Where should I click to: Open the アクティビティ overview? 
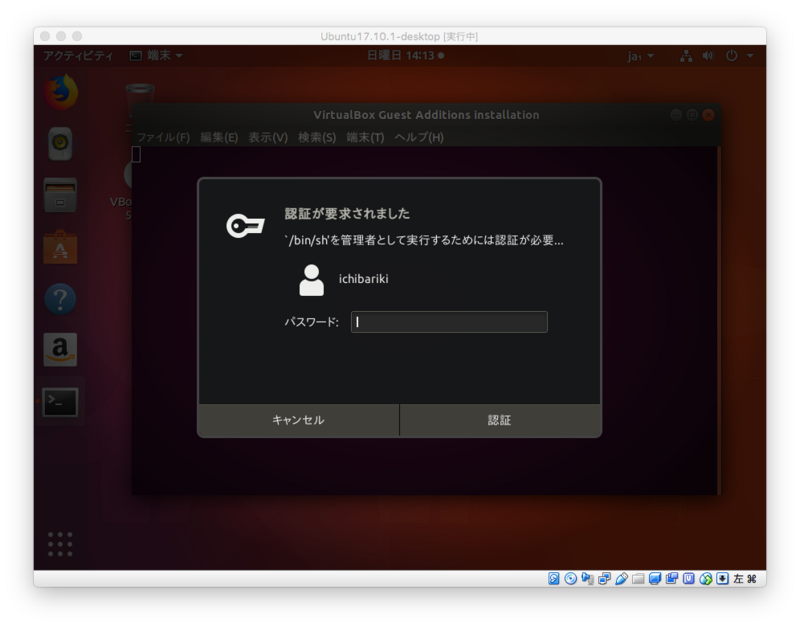click(78, 55)
